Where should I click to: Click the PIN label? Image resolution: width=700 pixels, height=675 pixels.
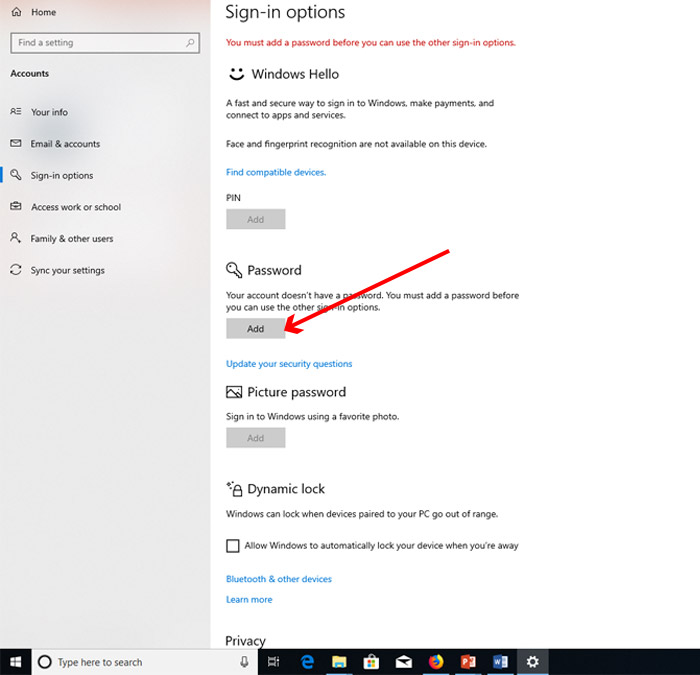233,198
